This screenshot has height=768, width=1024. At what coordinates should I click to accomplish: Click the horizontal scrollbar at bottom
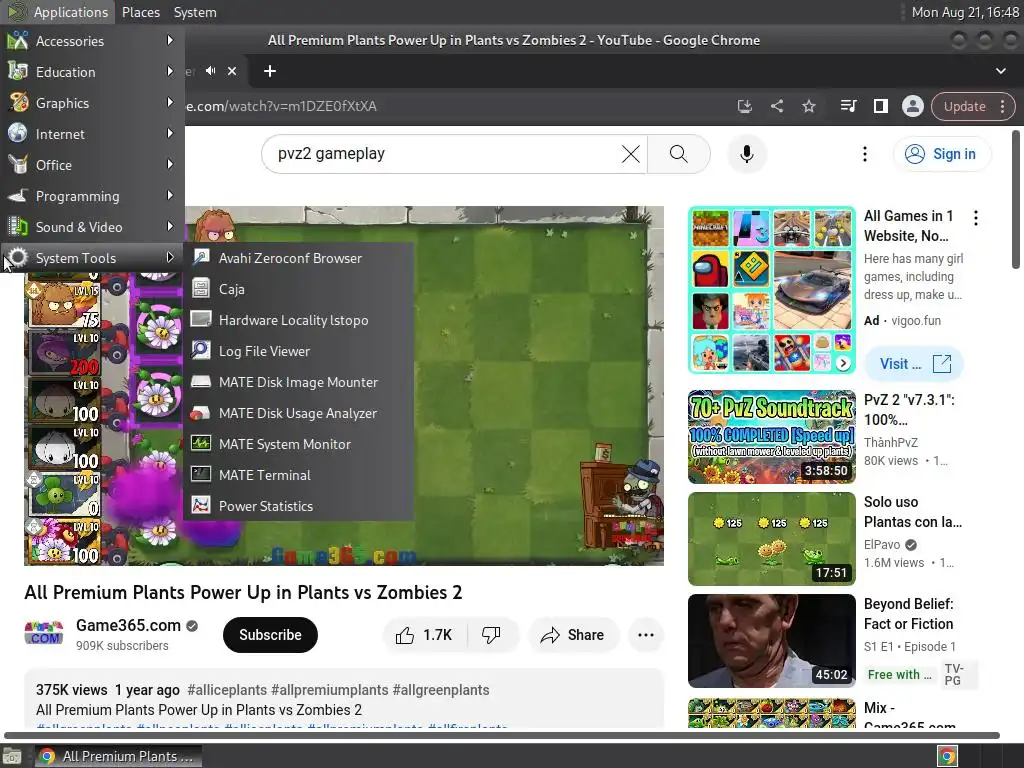click(x=501, y=735)
